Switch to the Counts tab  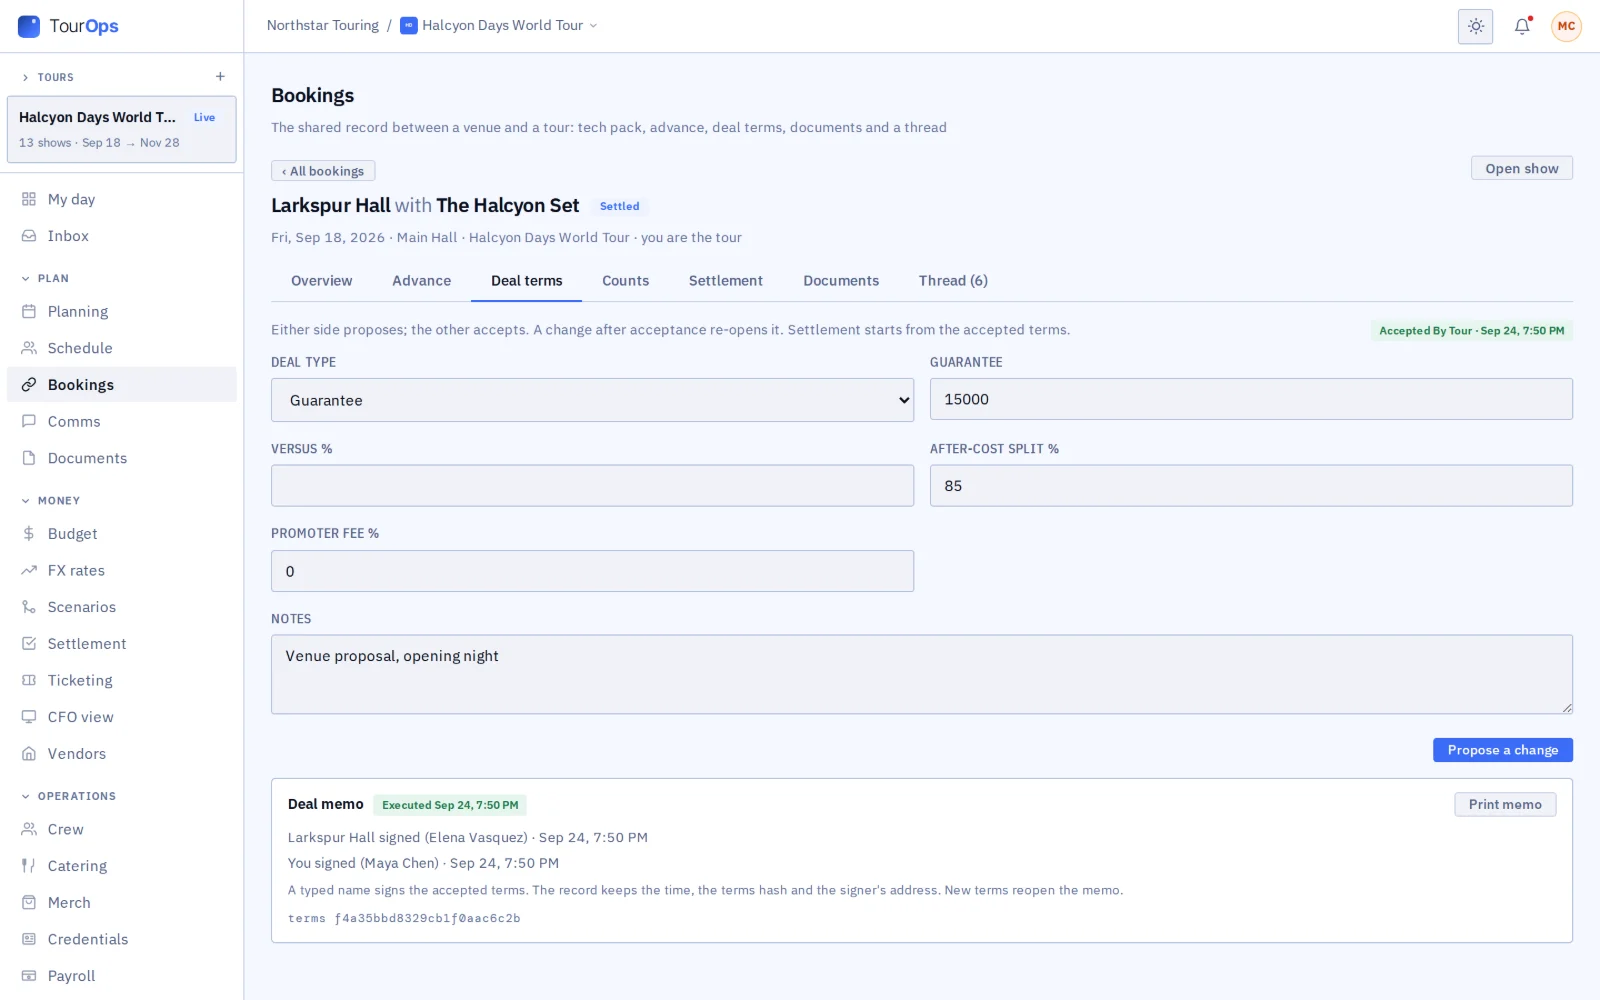pyautogui.click(x=625, y=281)
